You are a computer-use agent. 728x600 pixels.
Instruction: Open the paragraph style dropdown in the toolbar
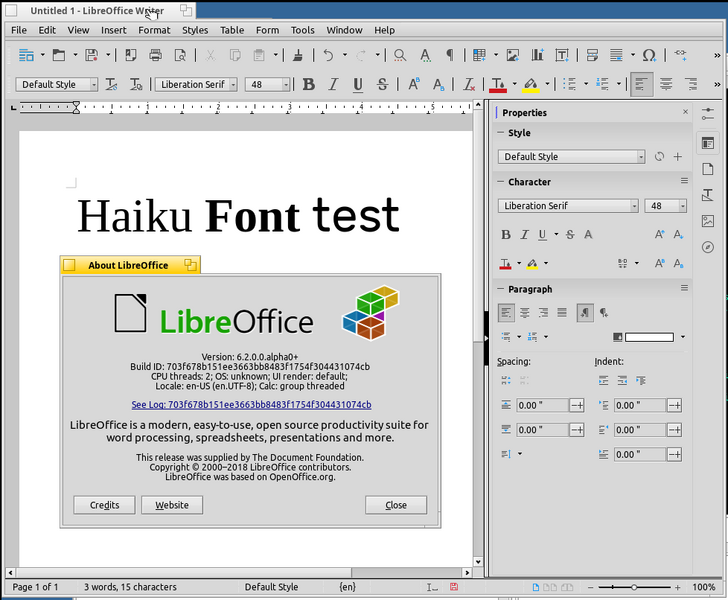coord(94,85)
